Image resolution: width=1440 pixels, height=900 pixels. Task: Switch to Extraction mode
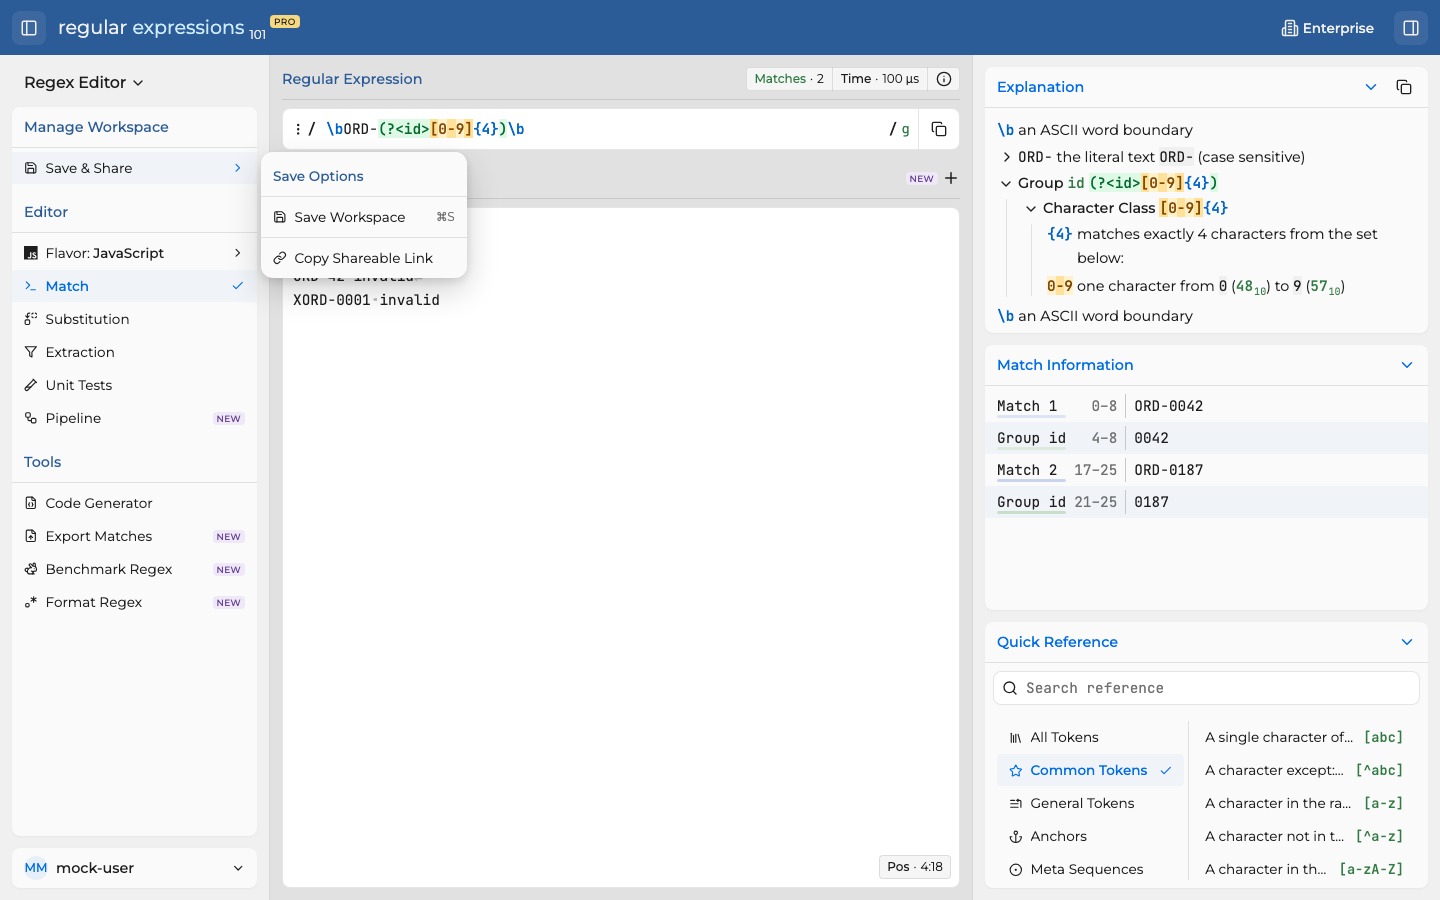(134, 352)
